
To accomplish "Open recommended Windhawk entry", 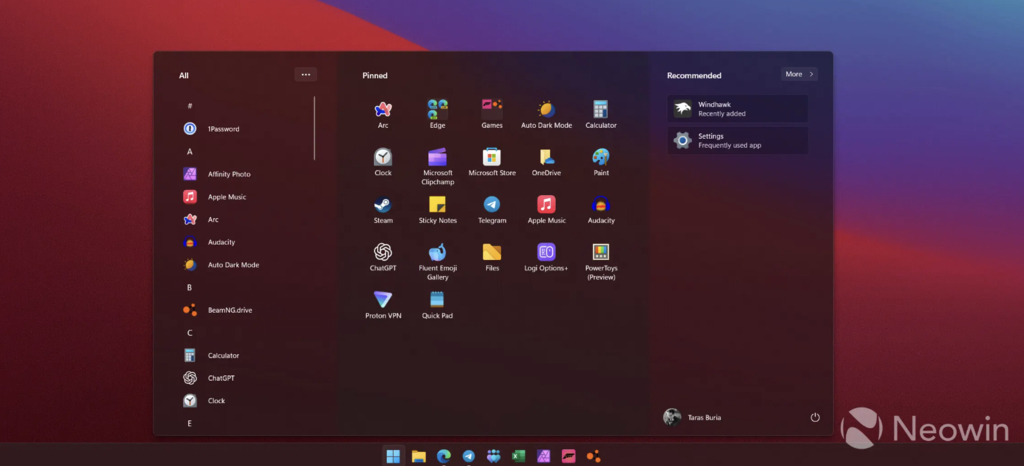I will 738,108.
